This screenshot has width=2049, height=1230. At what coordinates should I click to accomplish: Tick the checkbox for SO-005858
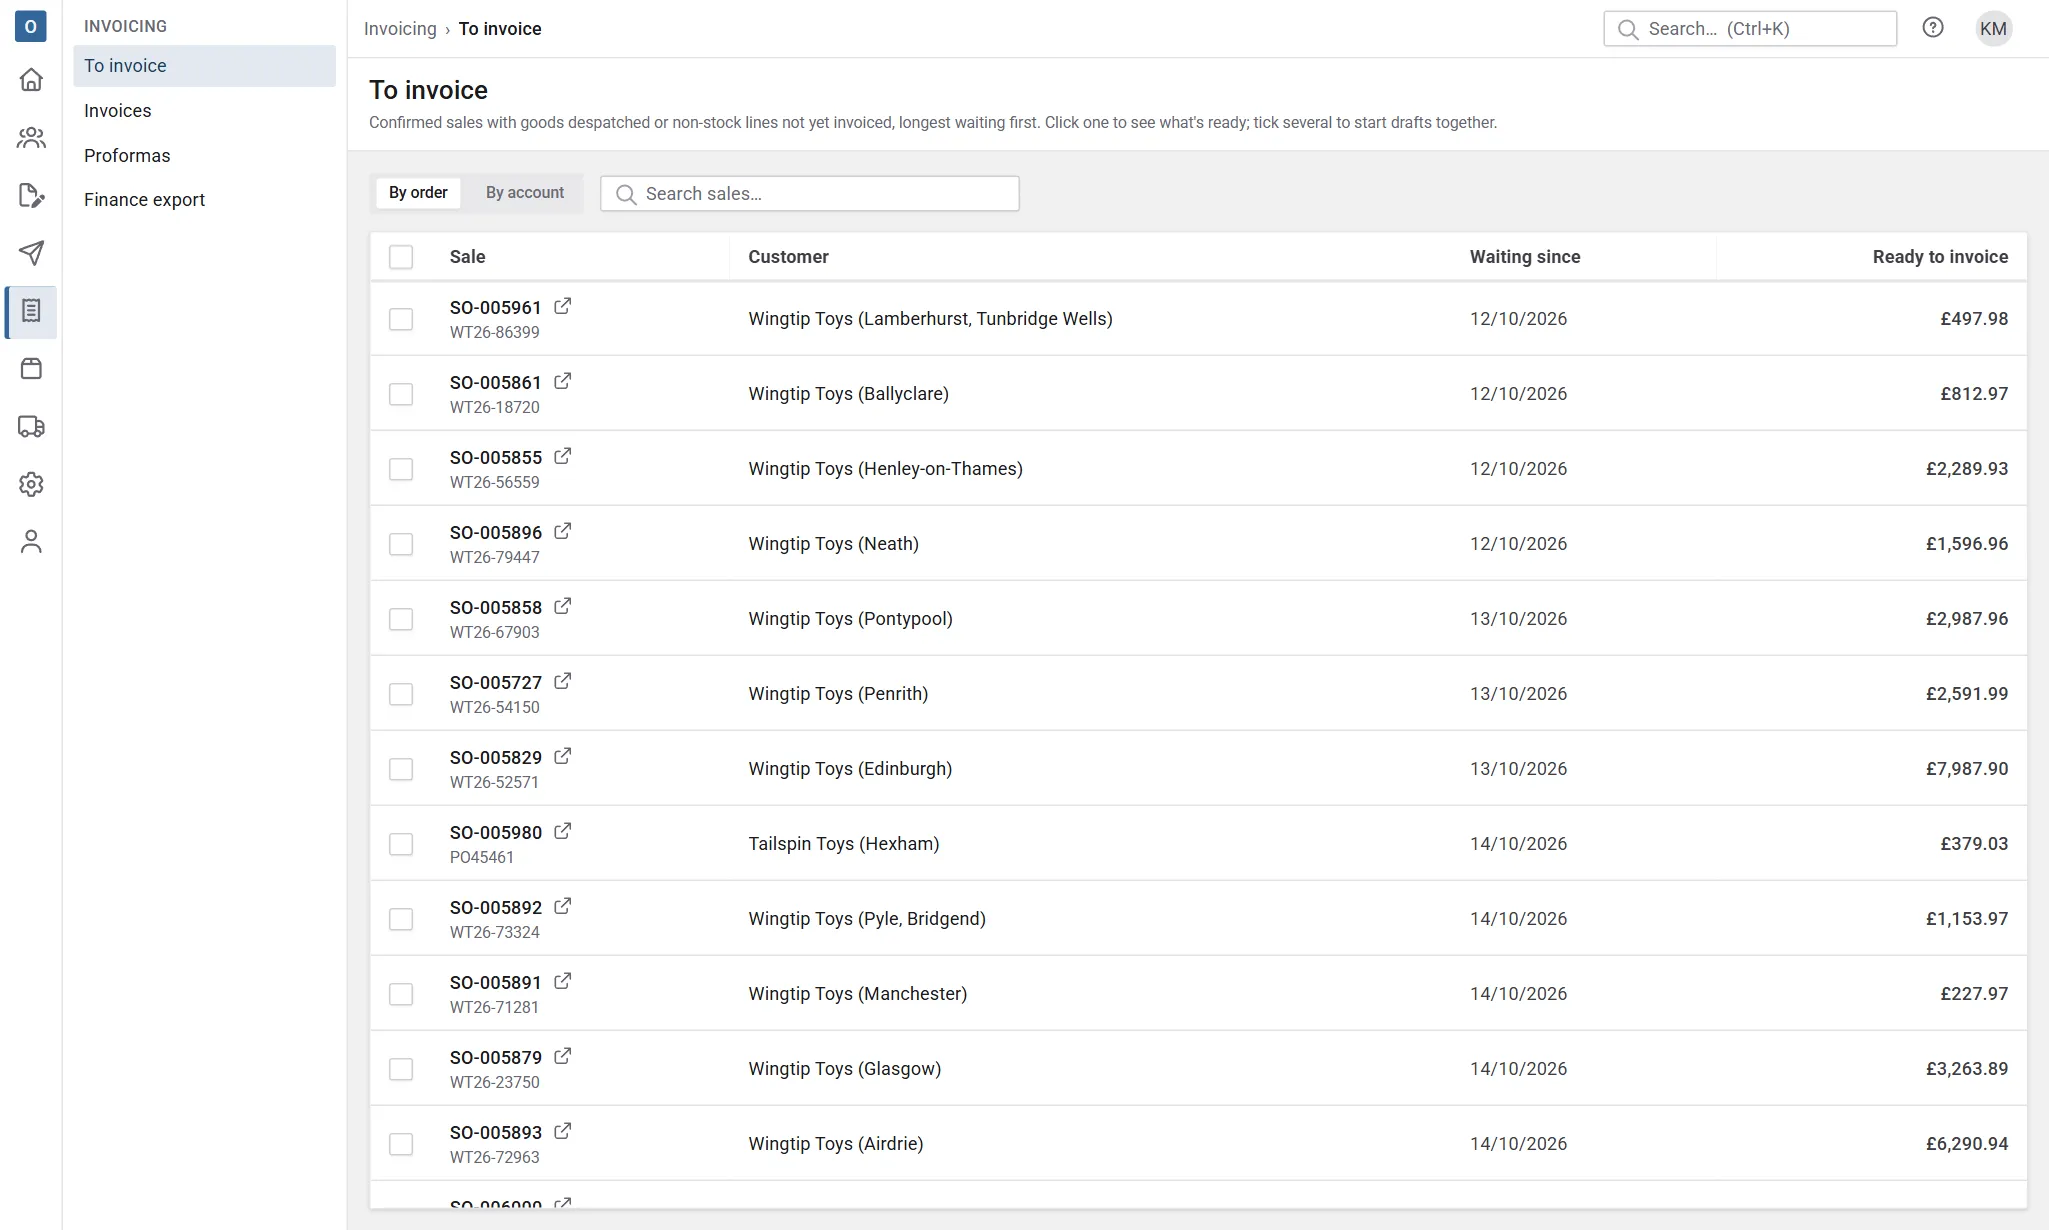point(401,619)
